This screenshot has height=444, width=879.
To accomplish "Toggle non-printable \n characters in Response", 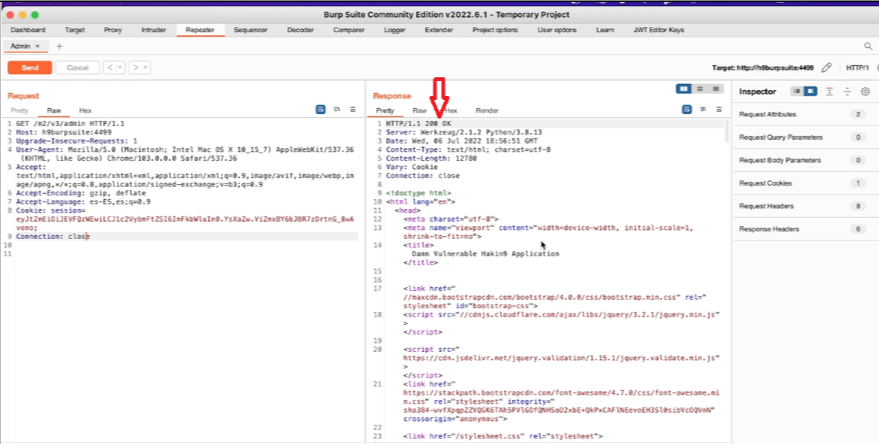I will 703,110.
